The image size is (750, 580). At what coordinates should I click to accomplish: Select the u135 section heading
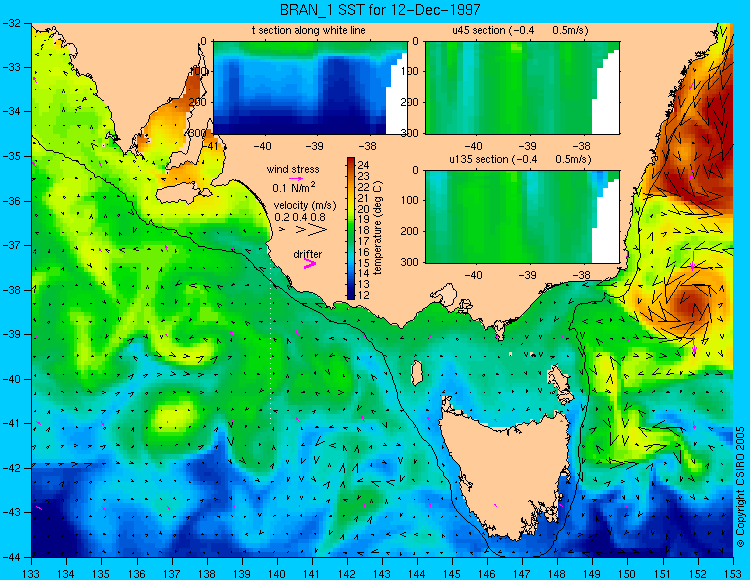click(x=520, y=159)
